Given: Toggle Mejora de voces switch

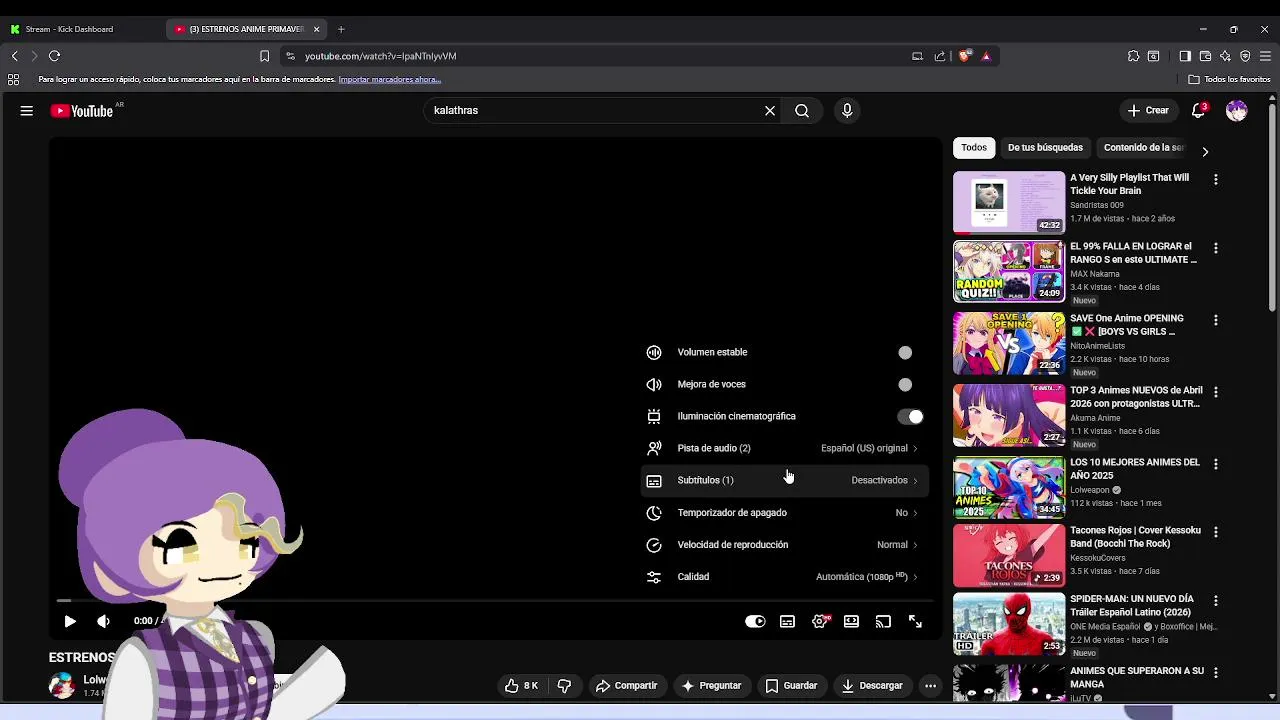Looking at the screenshot, I should (x=911, y=384).
